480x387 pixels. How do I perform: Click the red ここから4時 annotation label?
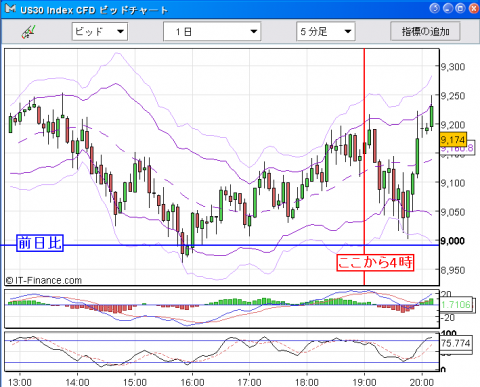tap(375, 262)
